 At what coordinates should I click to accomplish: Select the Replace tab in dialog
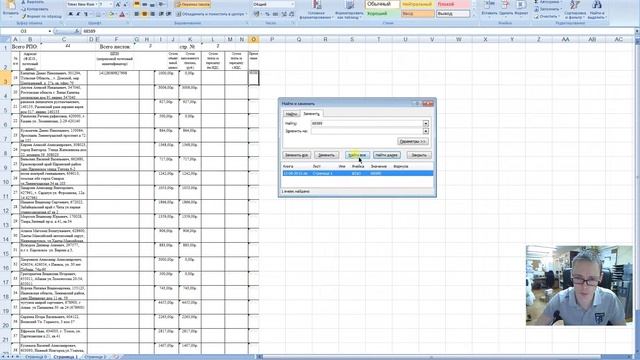click(x=311, y=114)
